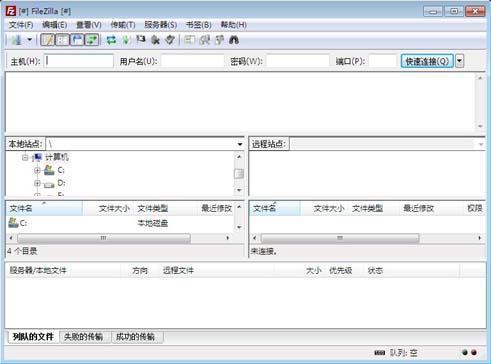Open the 书签(B) menu
This screenshot has width=491, height=364.
pyautogui.click(x=199, y=25)
